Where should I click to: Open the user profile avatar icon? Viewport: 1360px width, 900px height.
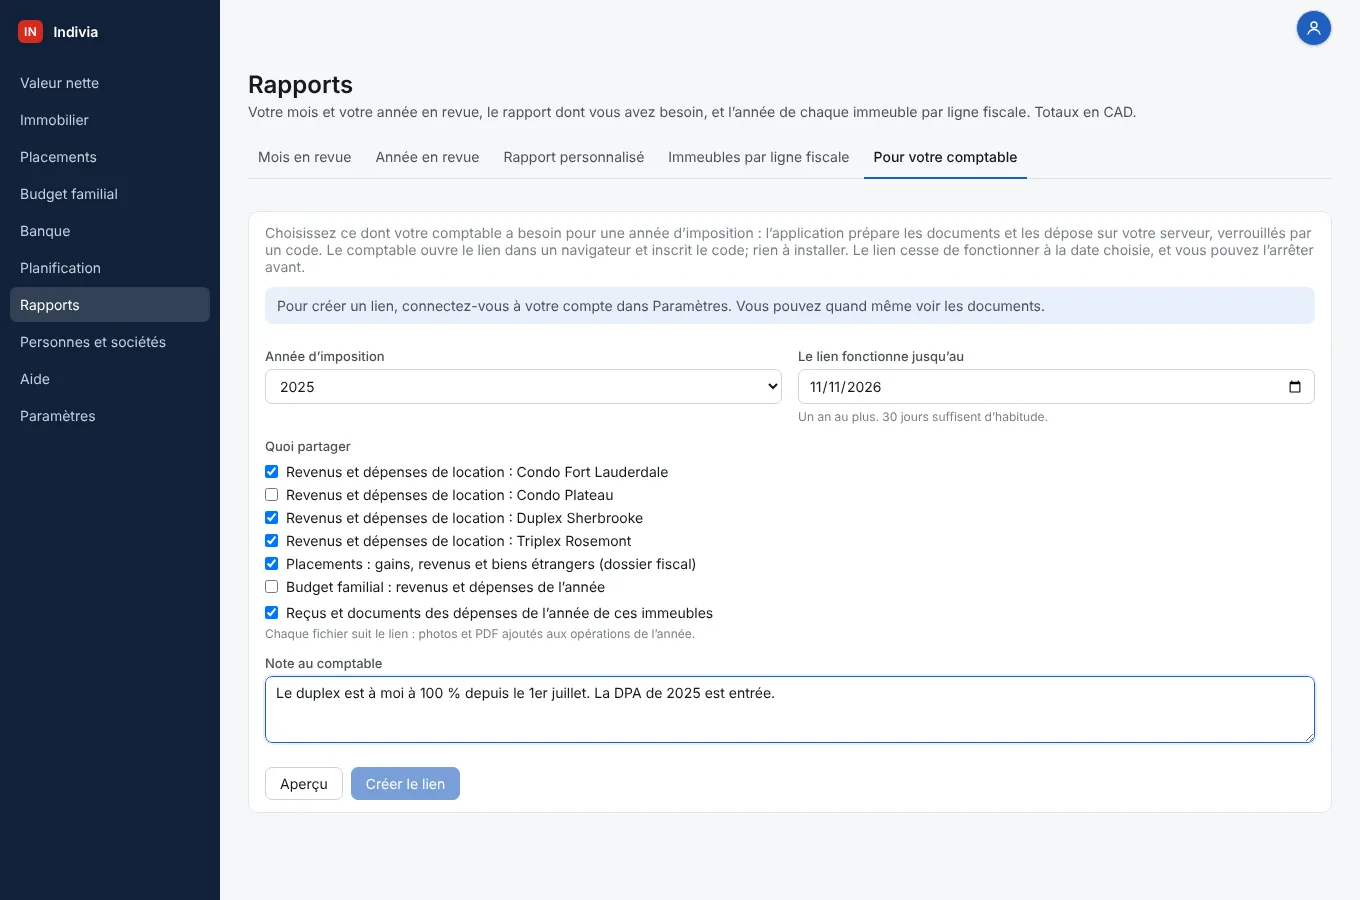(x=1313, y=28)
